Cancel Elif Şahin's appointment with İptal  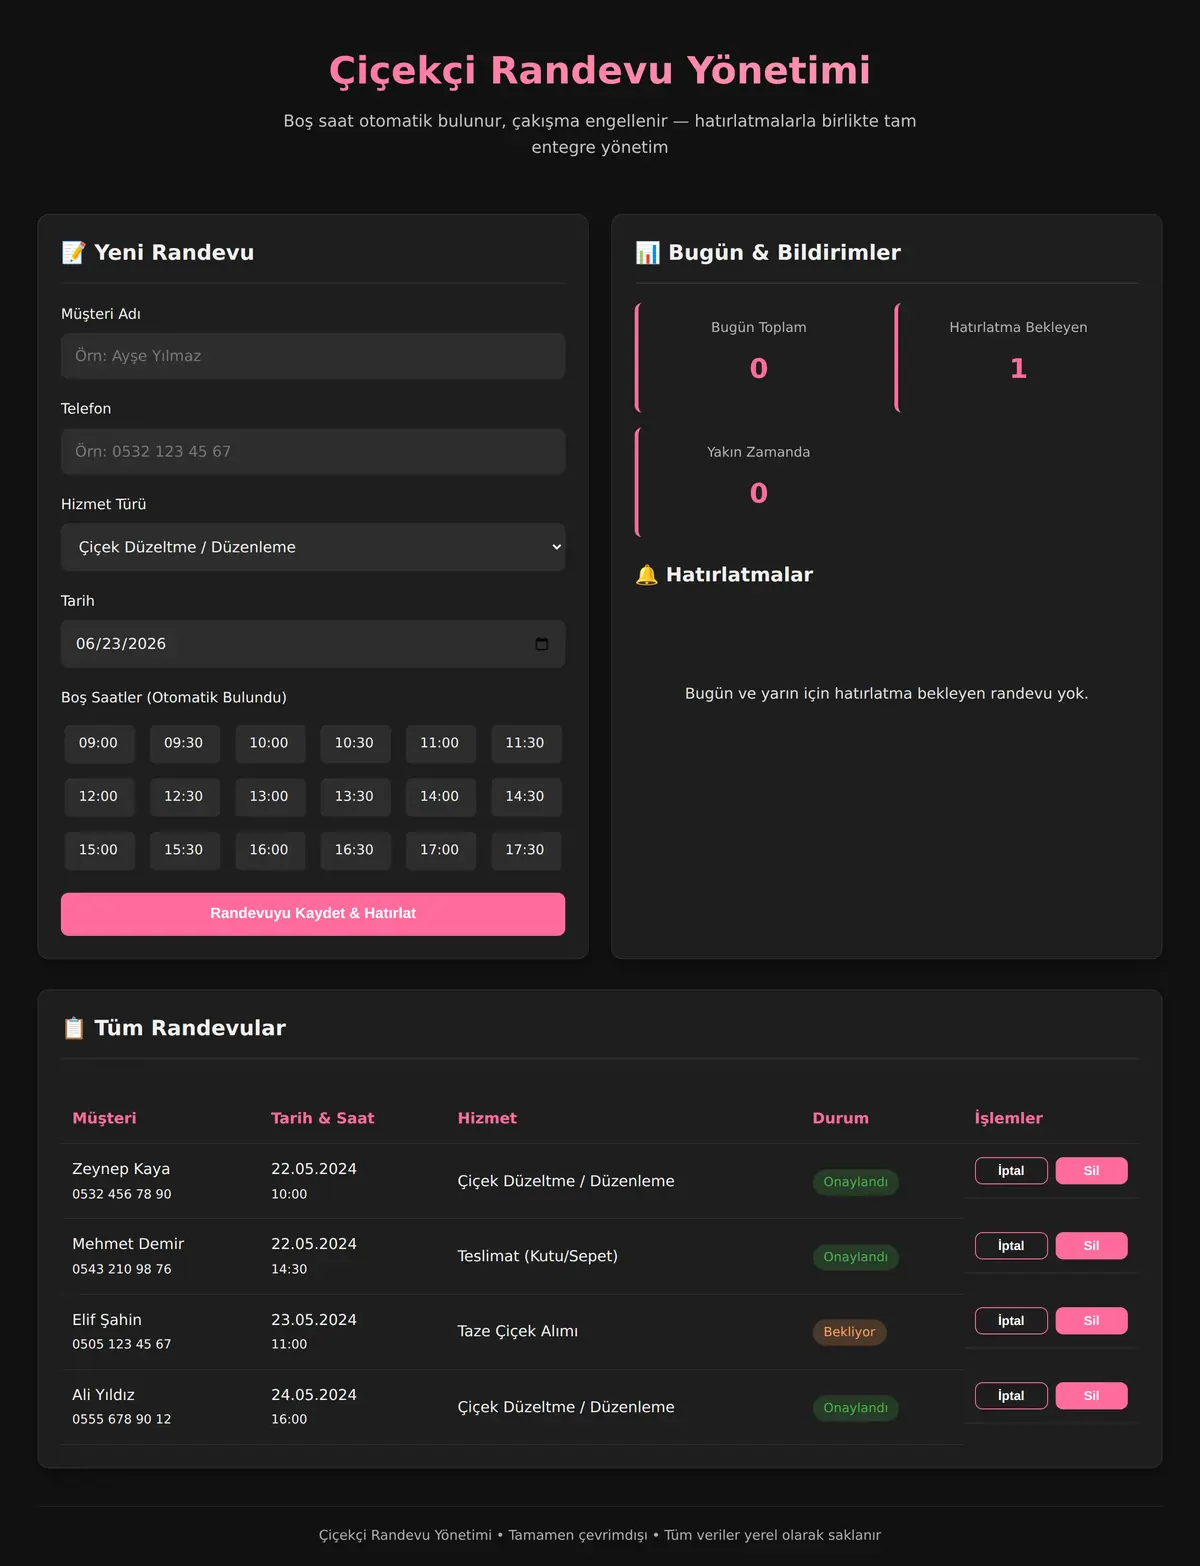pyautogui.click(x=1011, y=1321)
